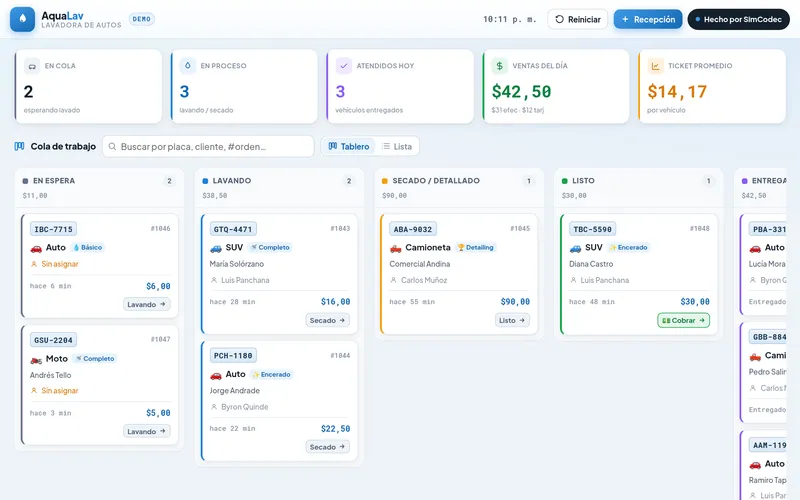Viewport: 800px width, 500px height.
Task: Click the Detailing tag on ABA-9032 card
Action: point(476,247)
